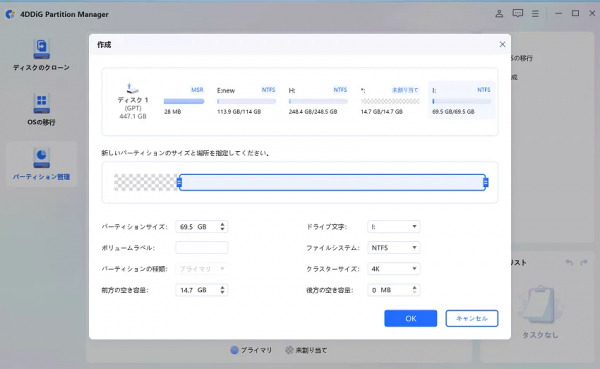Click the user account icon in title bar
Image resolution: width=600 pixels, height=369 pixels.
click(x=499, y=14)
